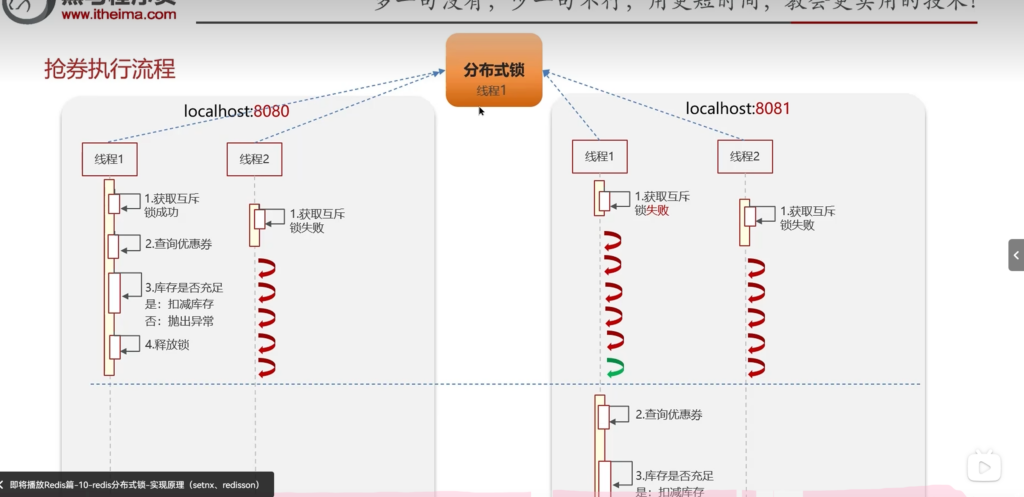Select 线程2 box under localhost:8080
The height and width of the screenshot is (497, 1024).
click(254, 158)
